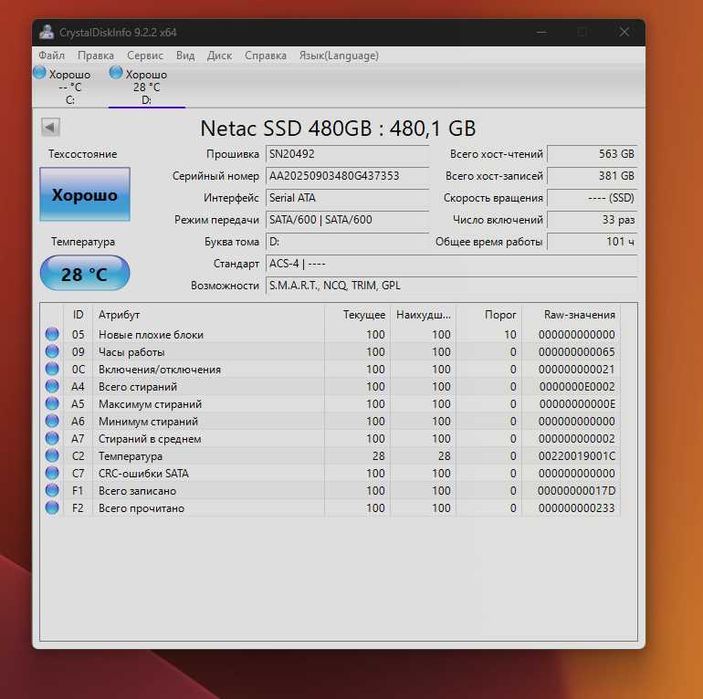Select the Включения/отключения attribute row
Screen dimensions: 703x699
click(330, 369)
